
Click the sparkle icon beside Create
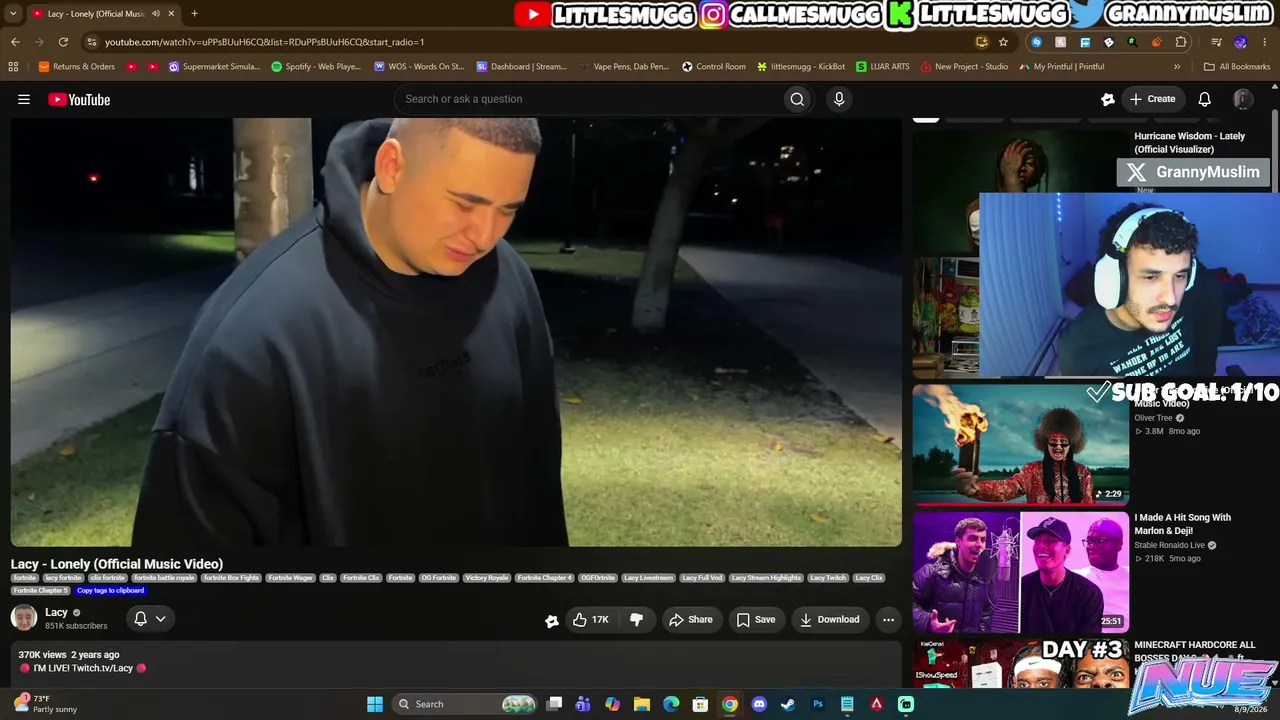coord(1108,99)
